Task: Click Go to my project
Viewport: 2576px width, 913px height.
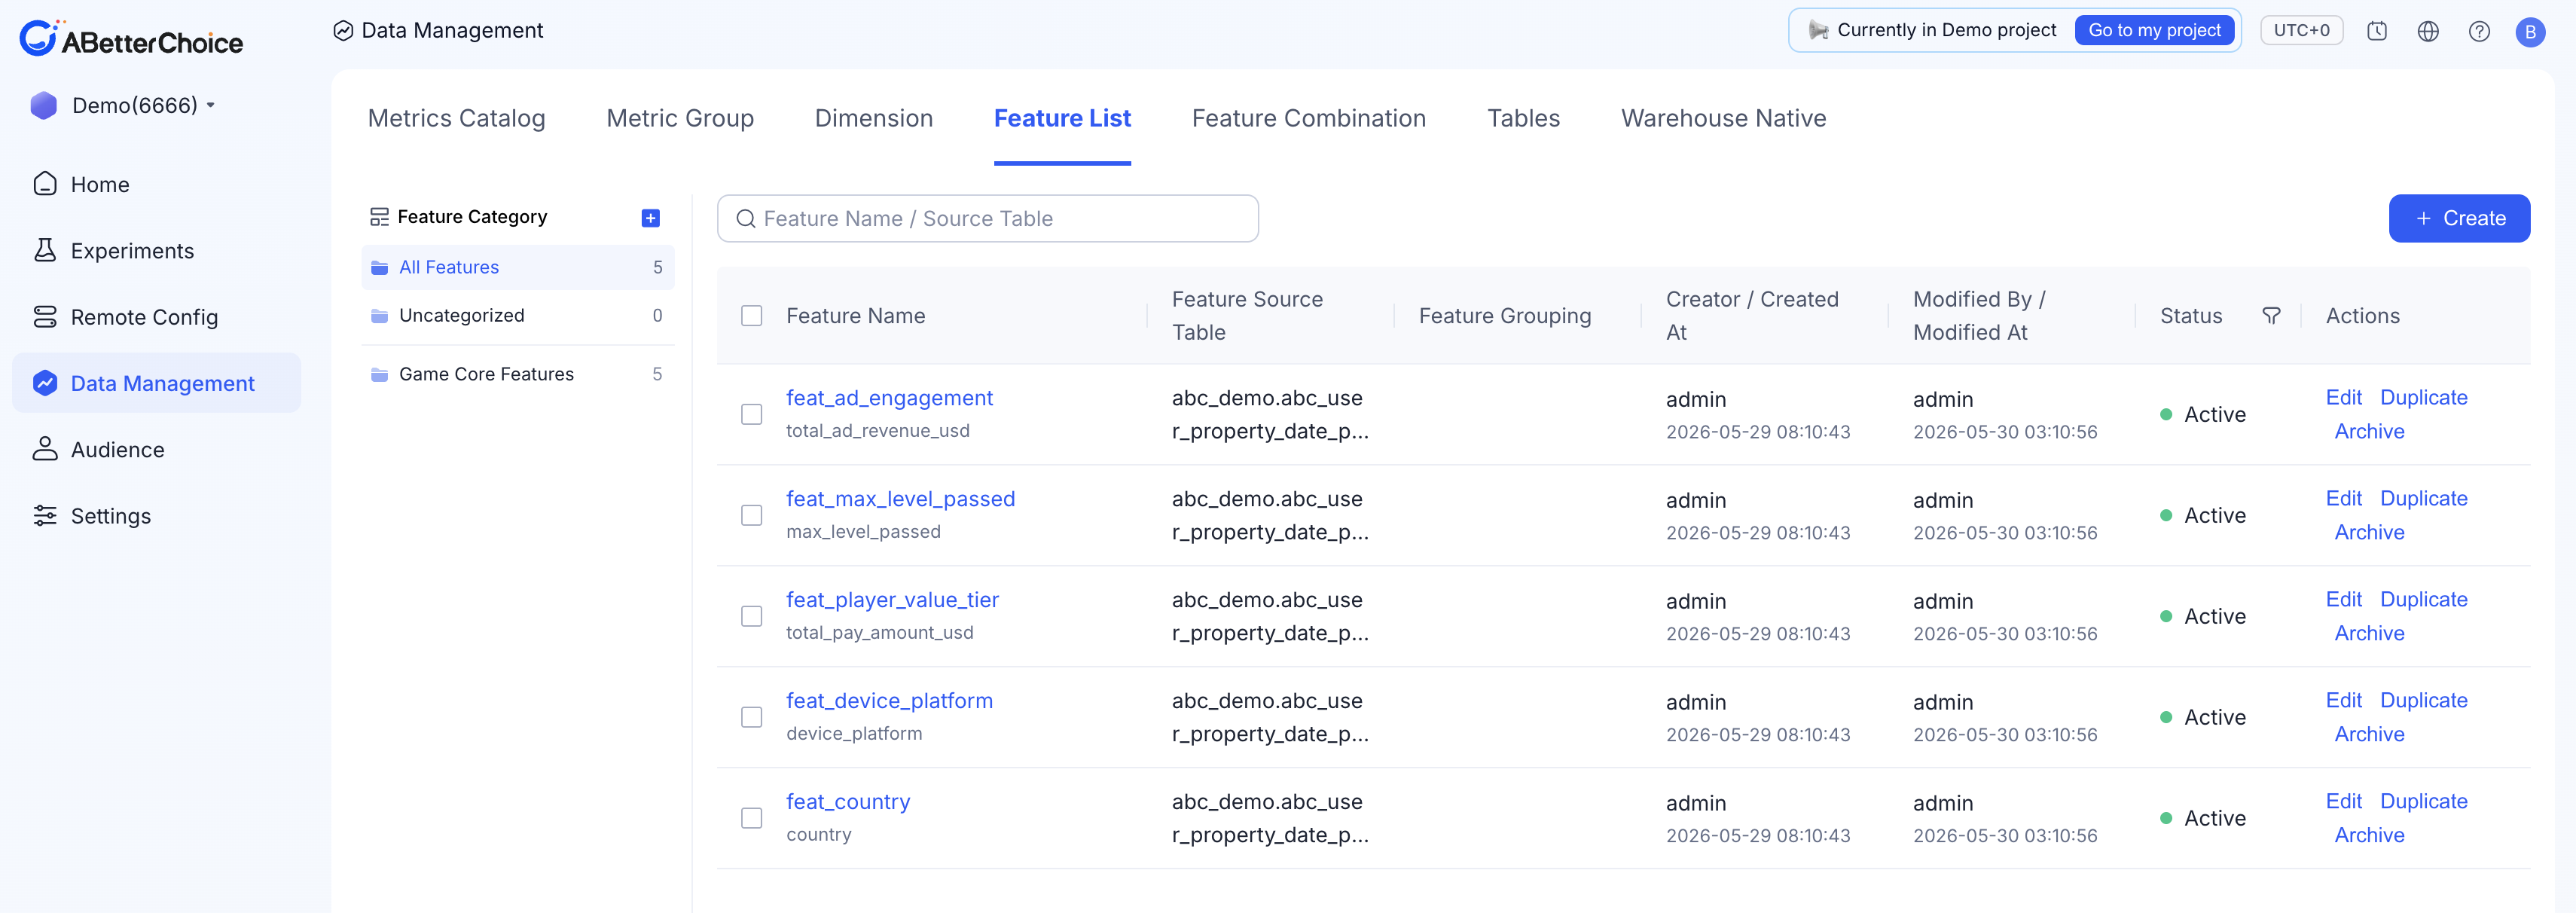Action: [x=2154, y=30]
